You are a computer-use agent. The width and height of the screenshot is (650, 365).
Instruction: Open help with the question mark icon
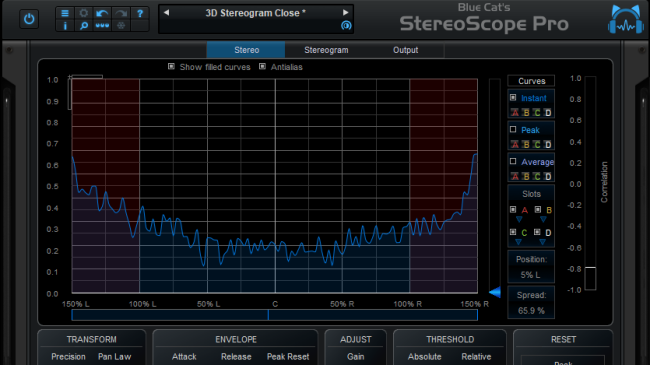(140, 13)
